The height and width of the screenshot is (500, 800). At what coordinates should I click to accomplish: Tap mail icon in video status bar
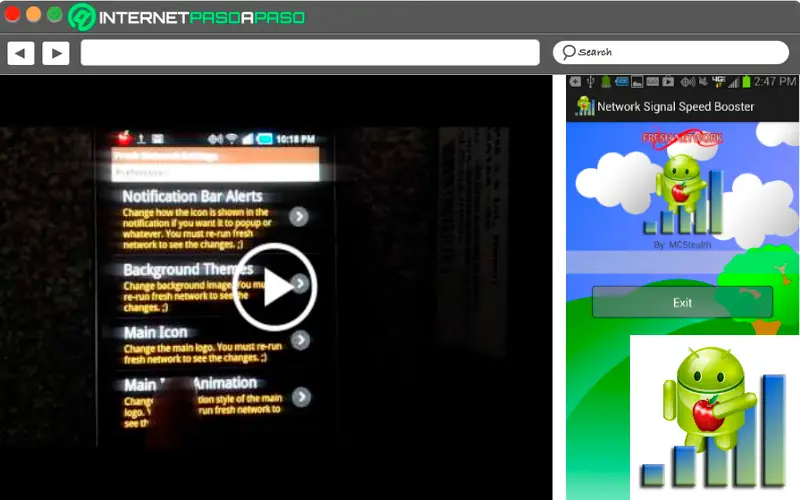pos(158,138)
